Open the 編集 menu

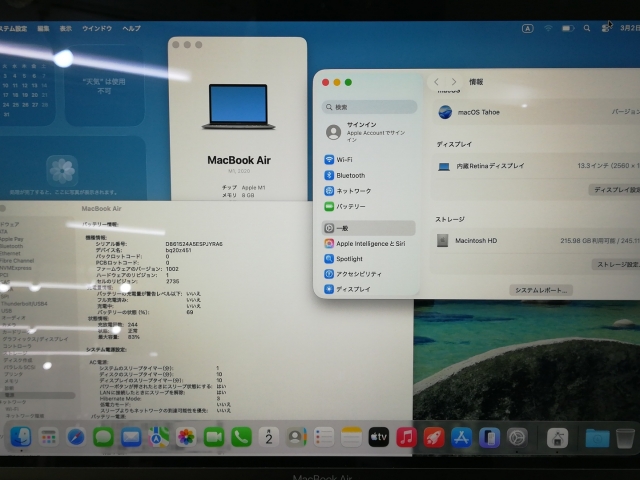(43, 28)
